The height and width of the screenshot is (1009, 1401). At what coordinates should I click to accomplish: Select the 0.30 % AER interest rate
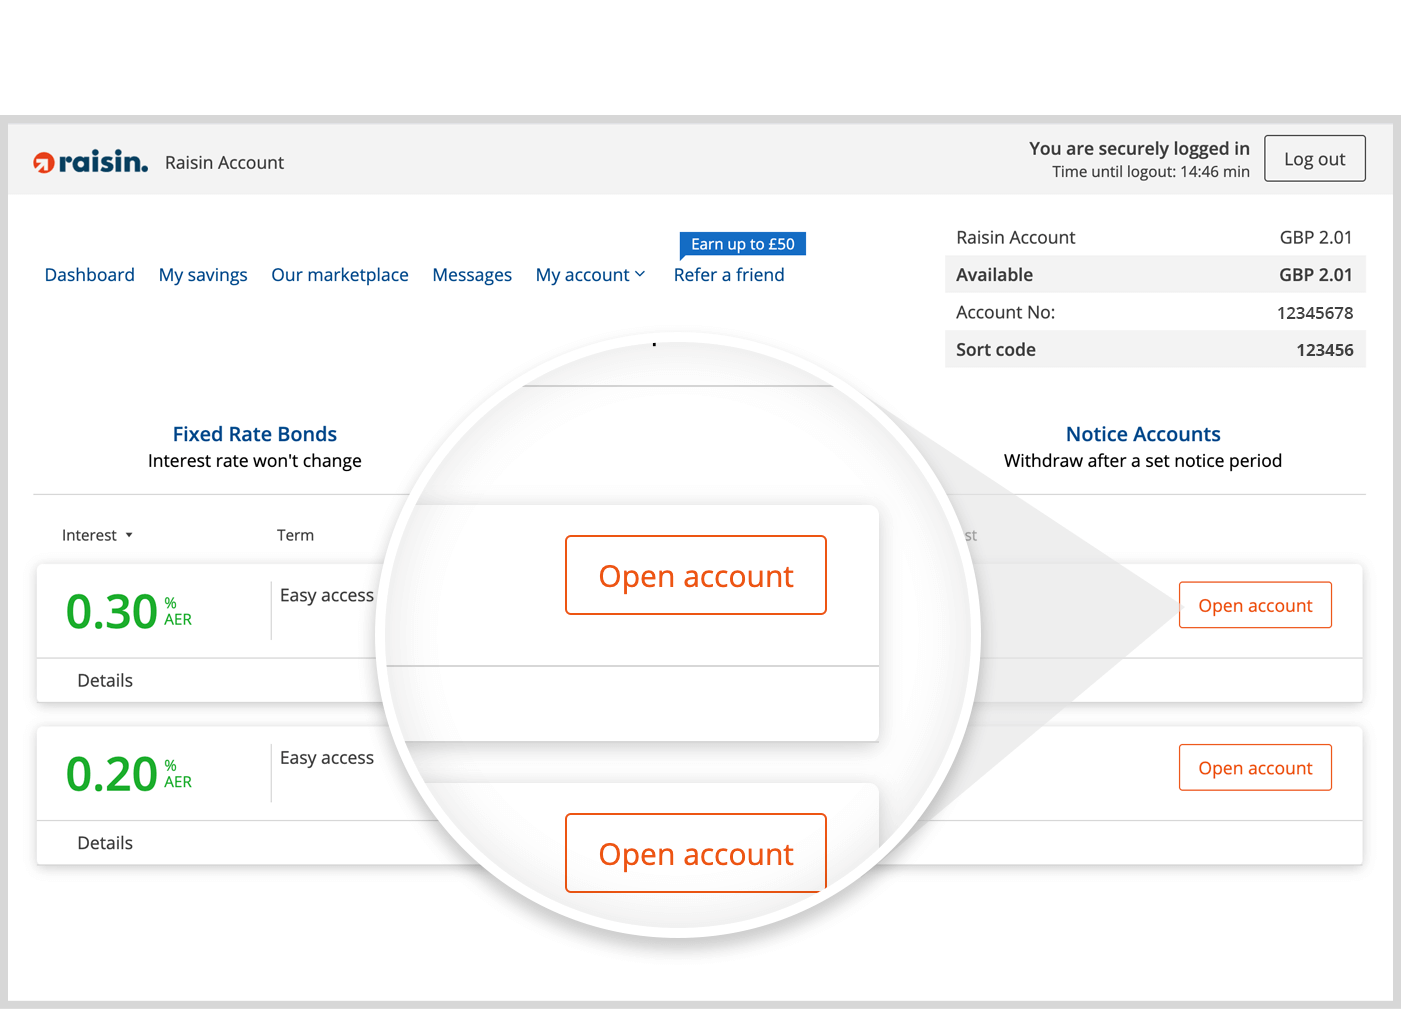tap(128, 611)
